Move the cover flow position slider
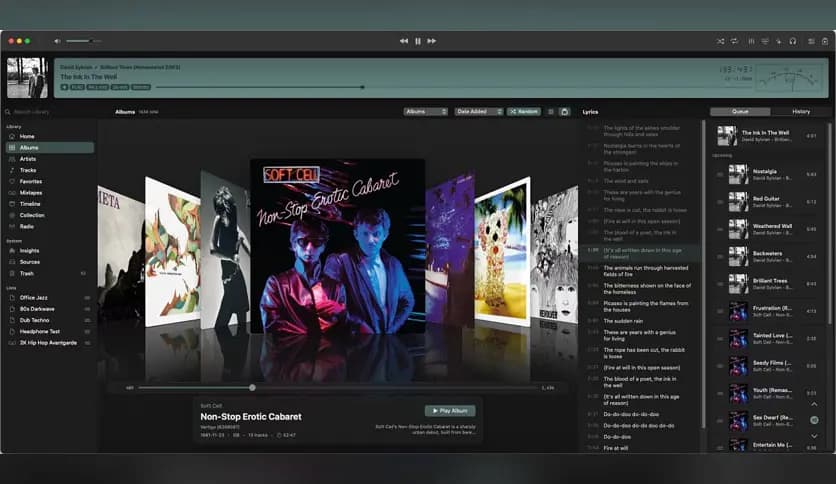This screenshot has width=836, height=484. [252, 388]
